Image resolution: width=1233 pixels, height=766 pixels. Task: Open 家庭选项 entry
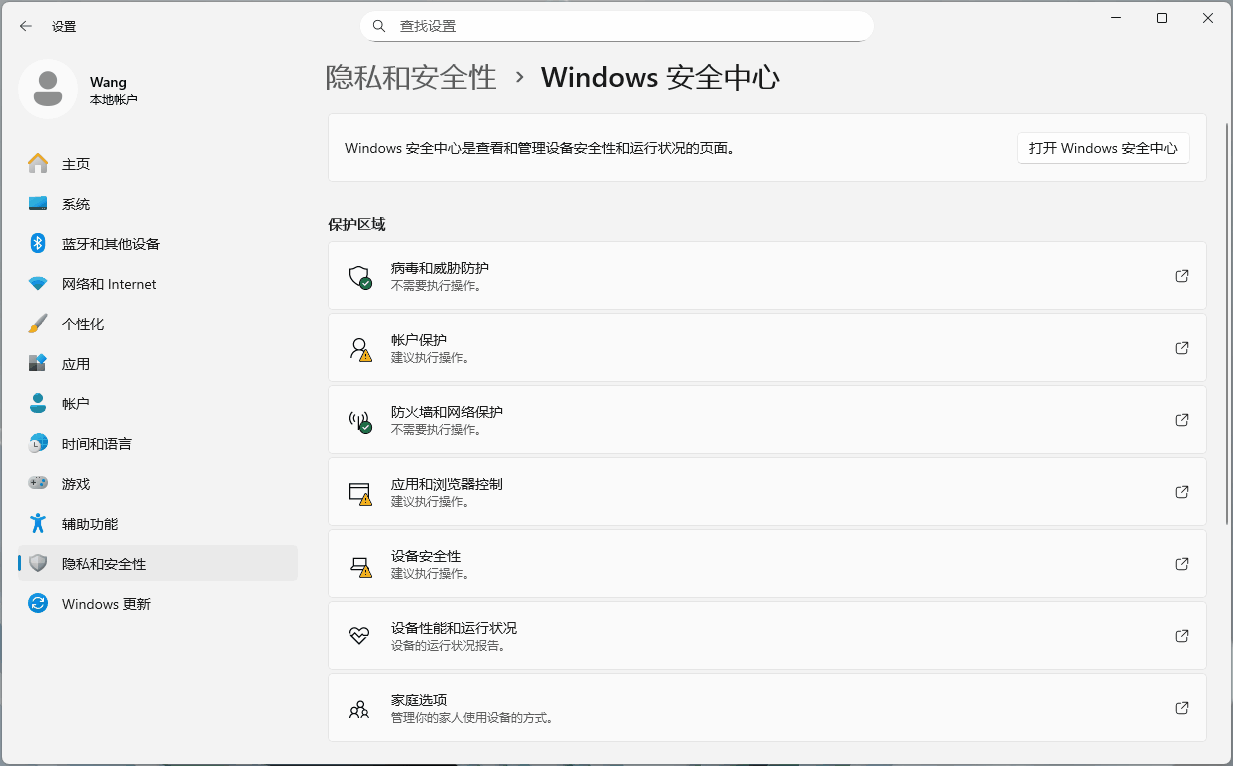click(x=767, y=708)
